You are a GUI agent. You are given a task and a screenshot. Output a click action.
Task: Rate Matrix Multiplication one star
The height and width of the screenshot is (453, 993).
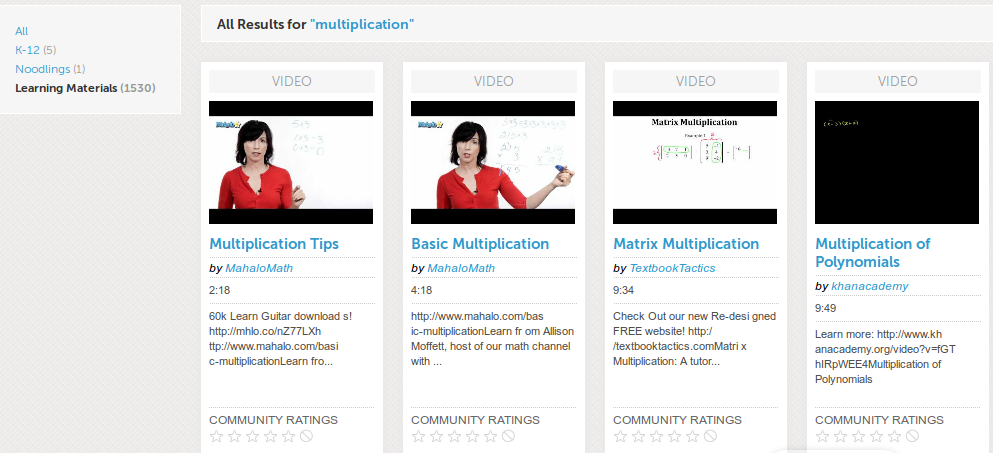tap(621, 436)
